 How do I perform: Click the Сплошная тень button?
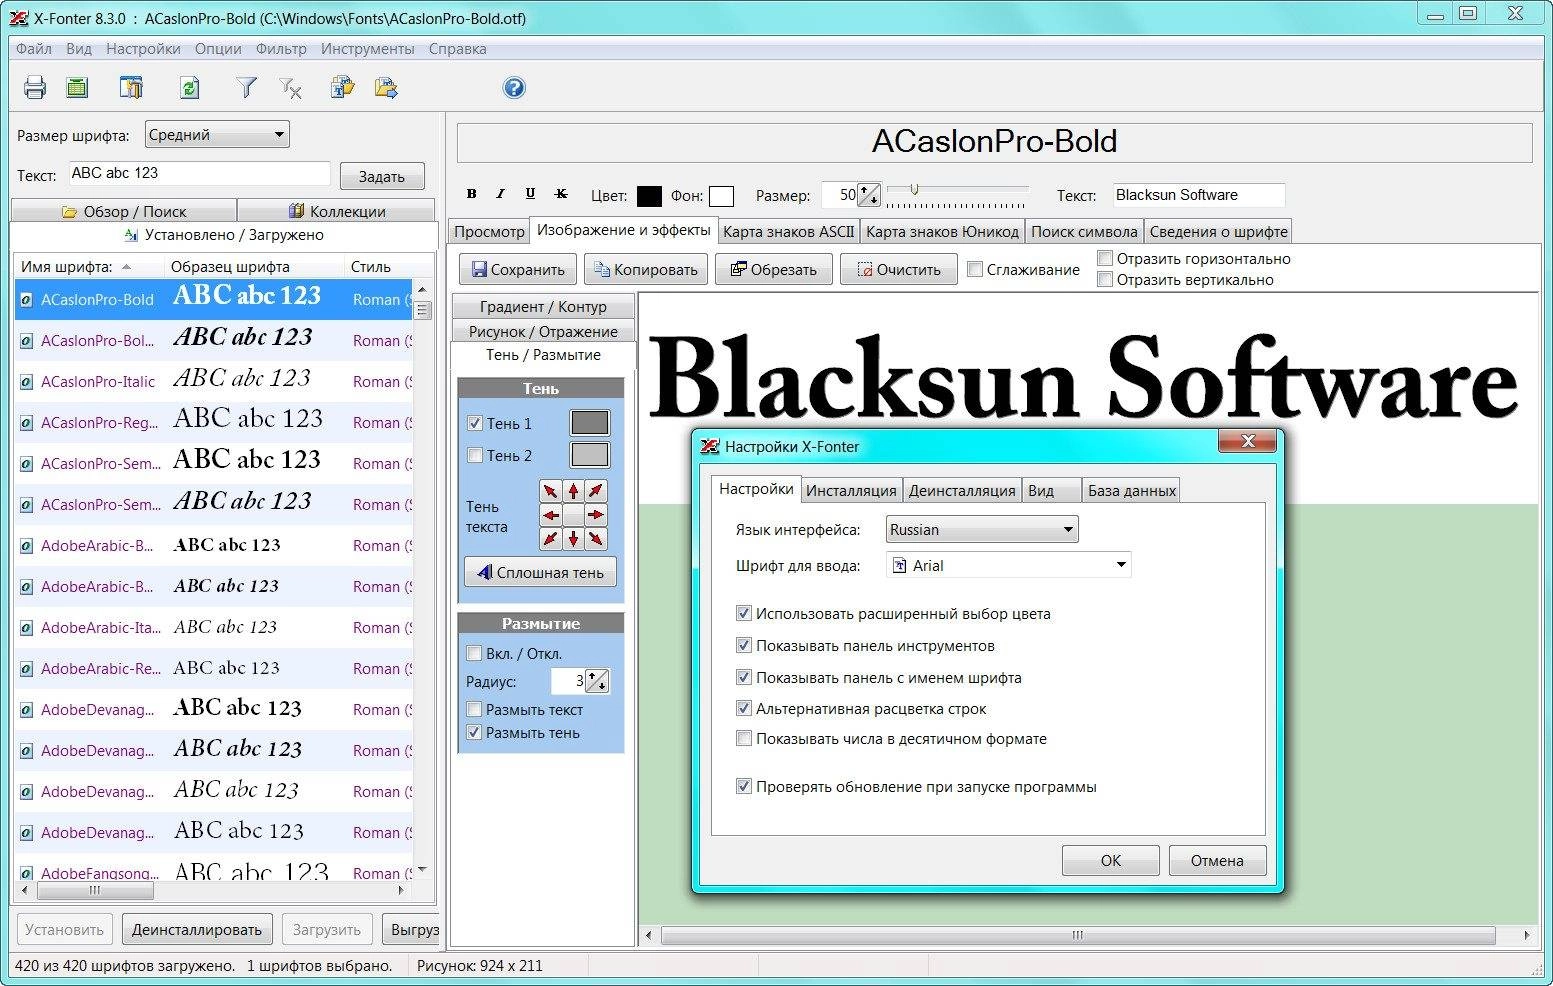540,572
